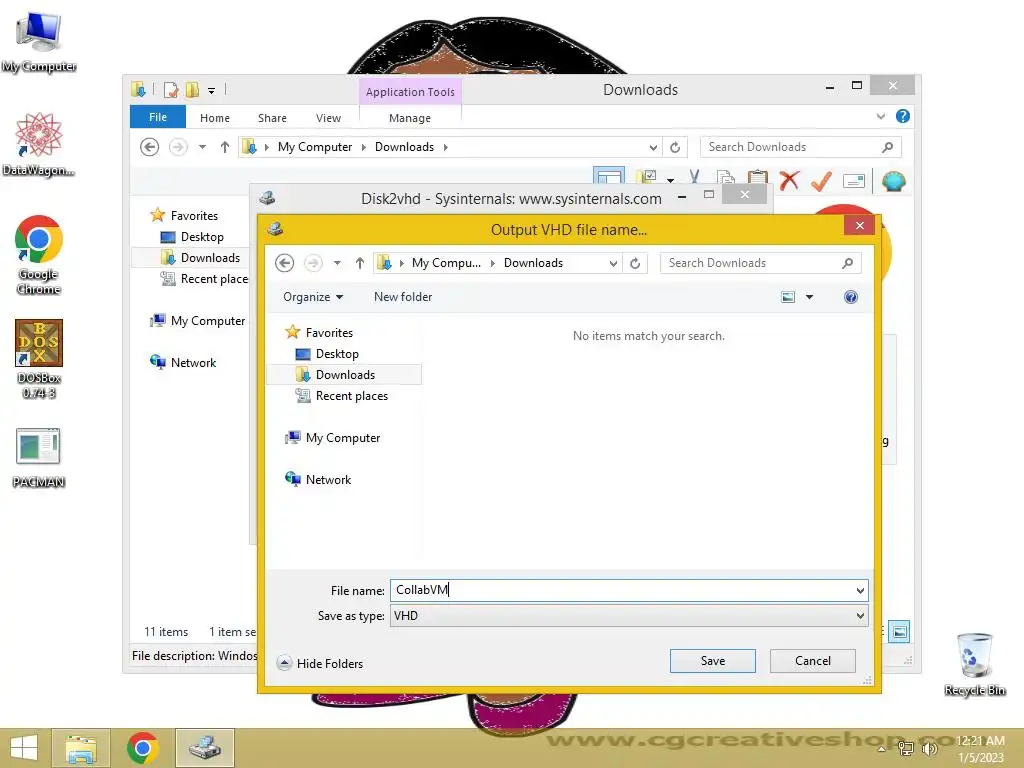Select Recent places in save dialog

(351, 396)
